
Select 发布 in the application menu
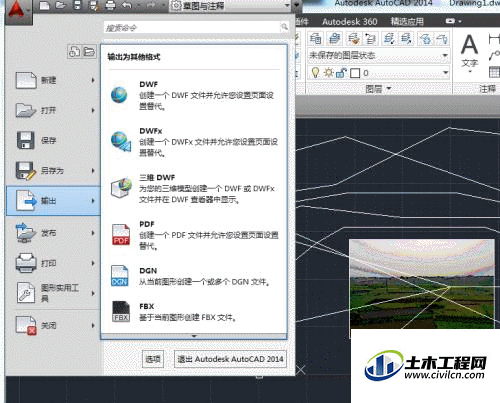(53, 233)
